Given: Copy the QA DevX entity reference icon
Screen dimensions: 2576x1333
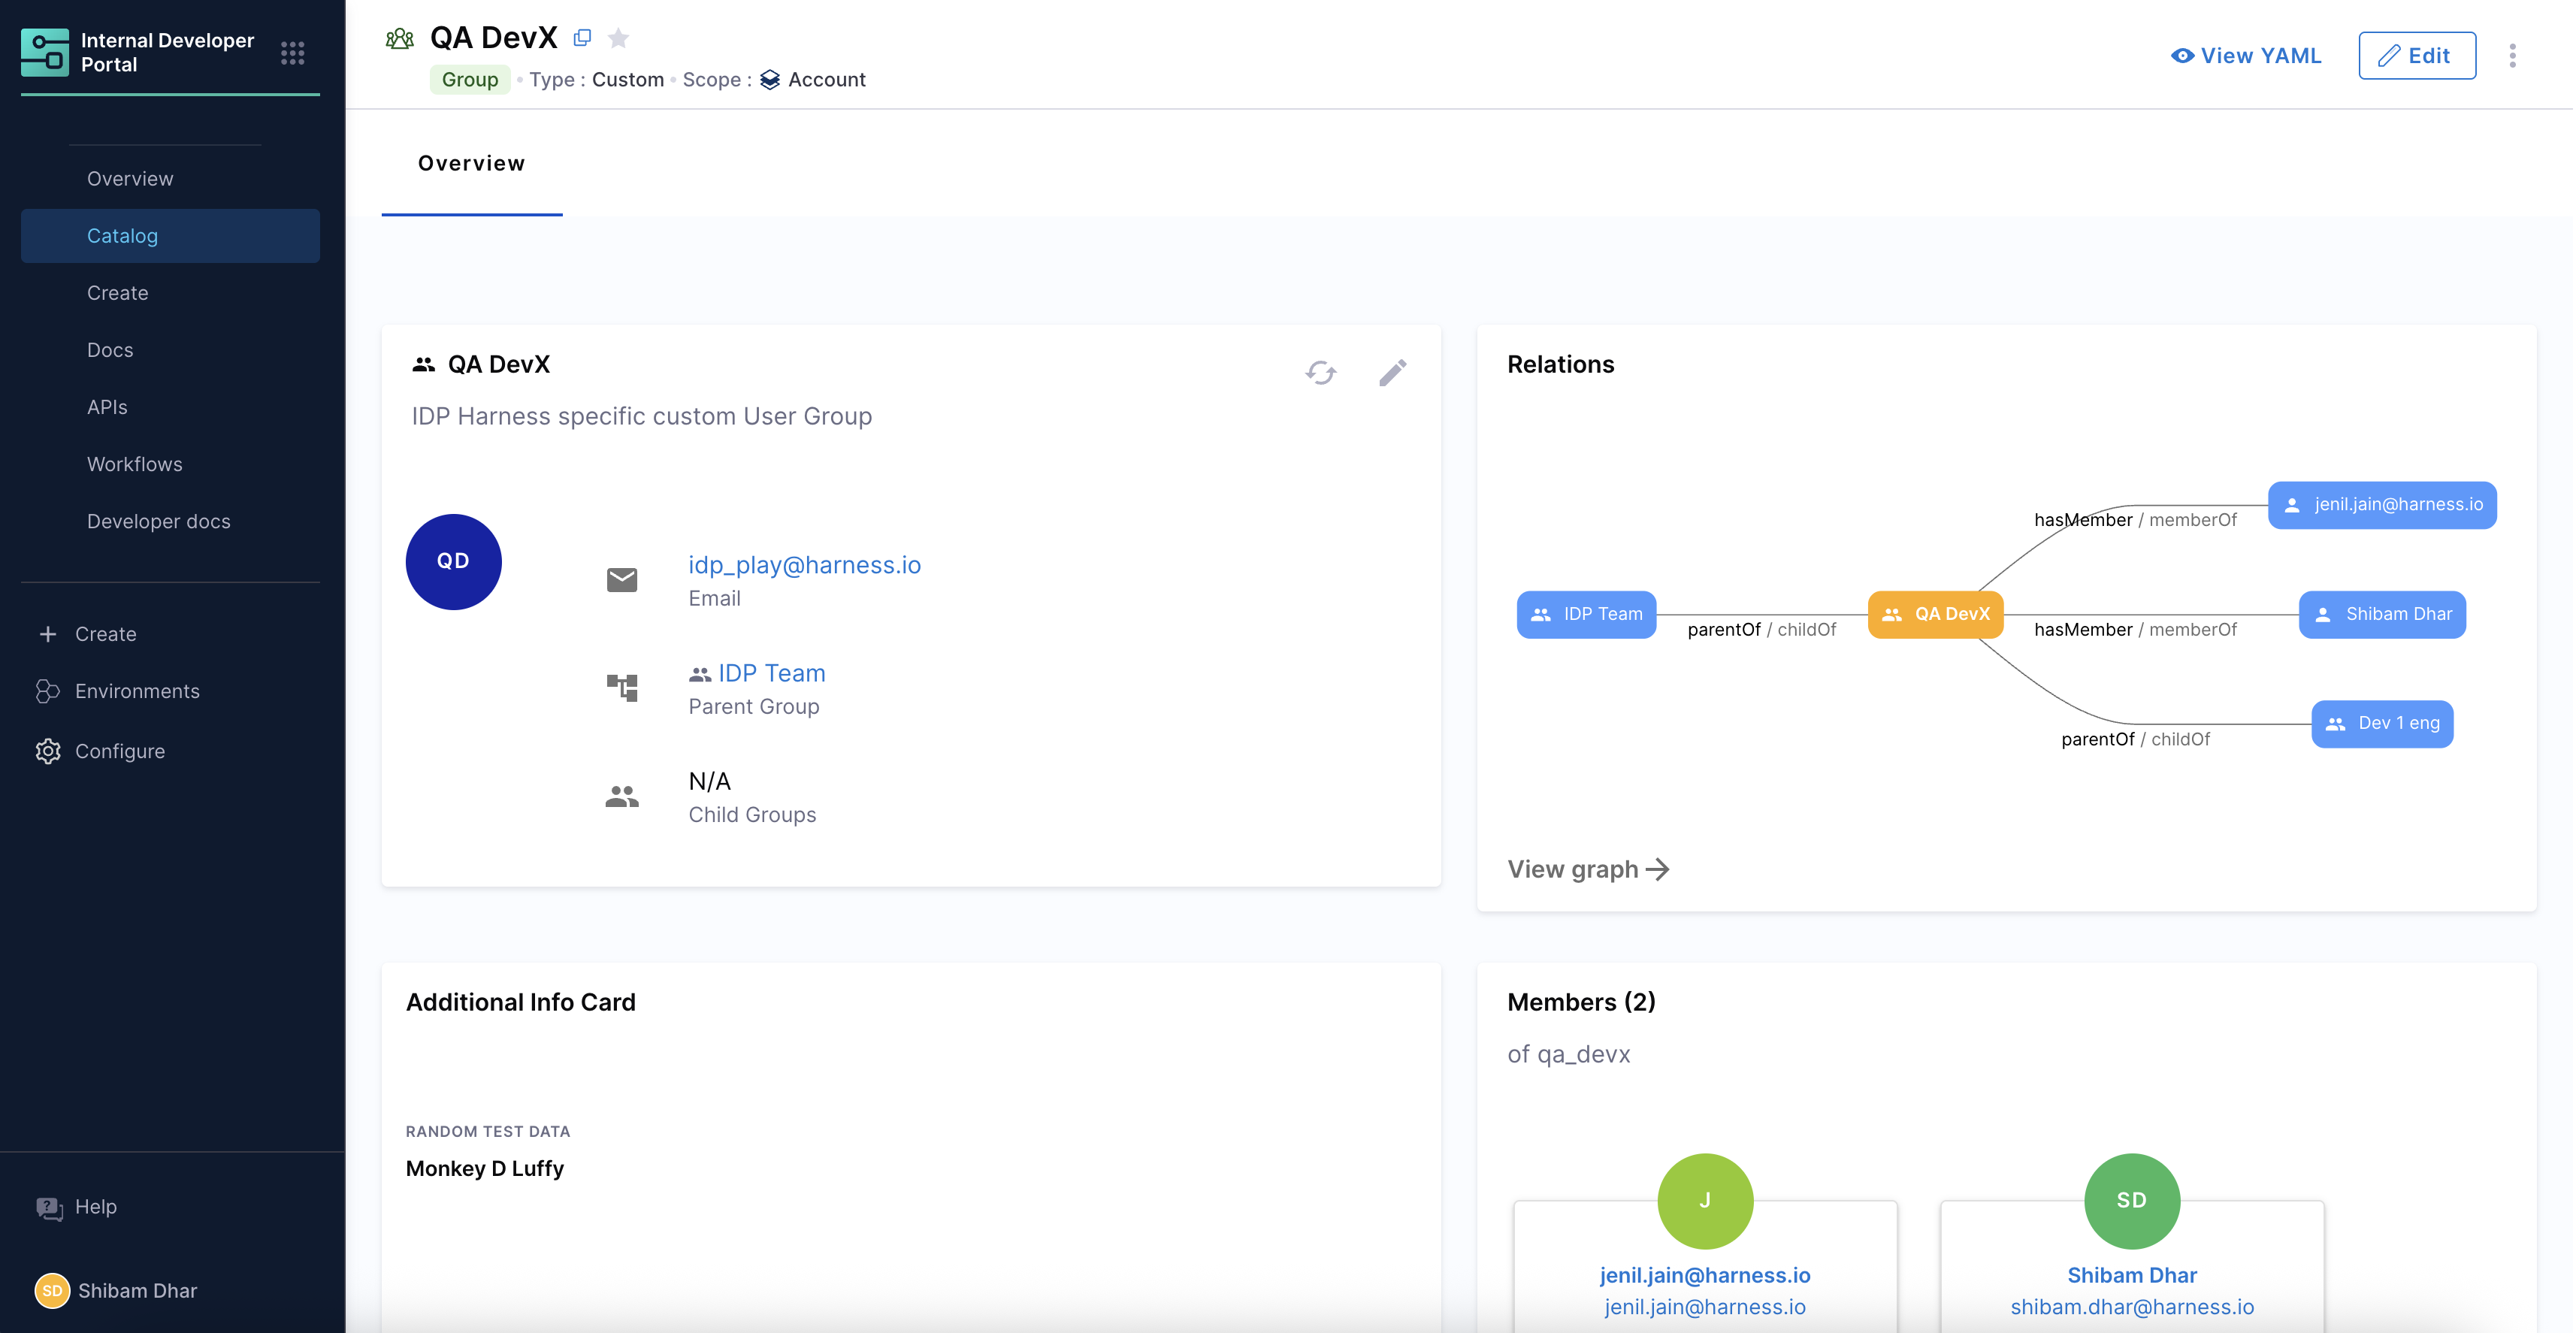Looking at the screenshot, I should point(582,38).
